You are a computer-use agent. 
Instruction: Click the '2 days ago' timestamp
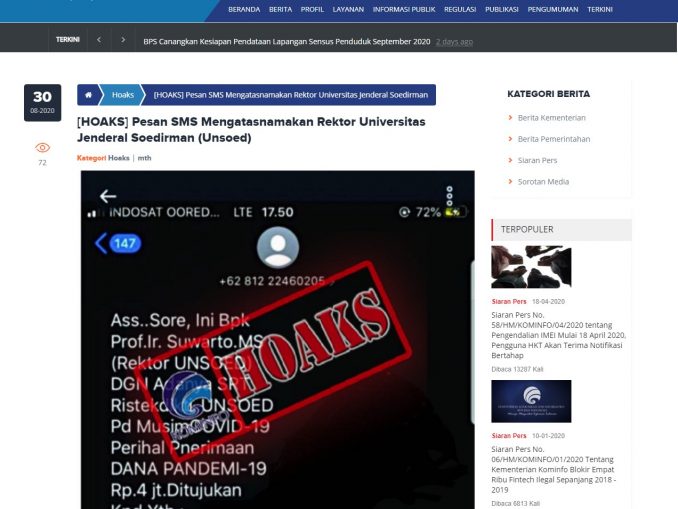[454, 42]
